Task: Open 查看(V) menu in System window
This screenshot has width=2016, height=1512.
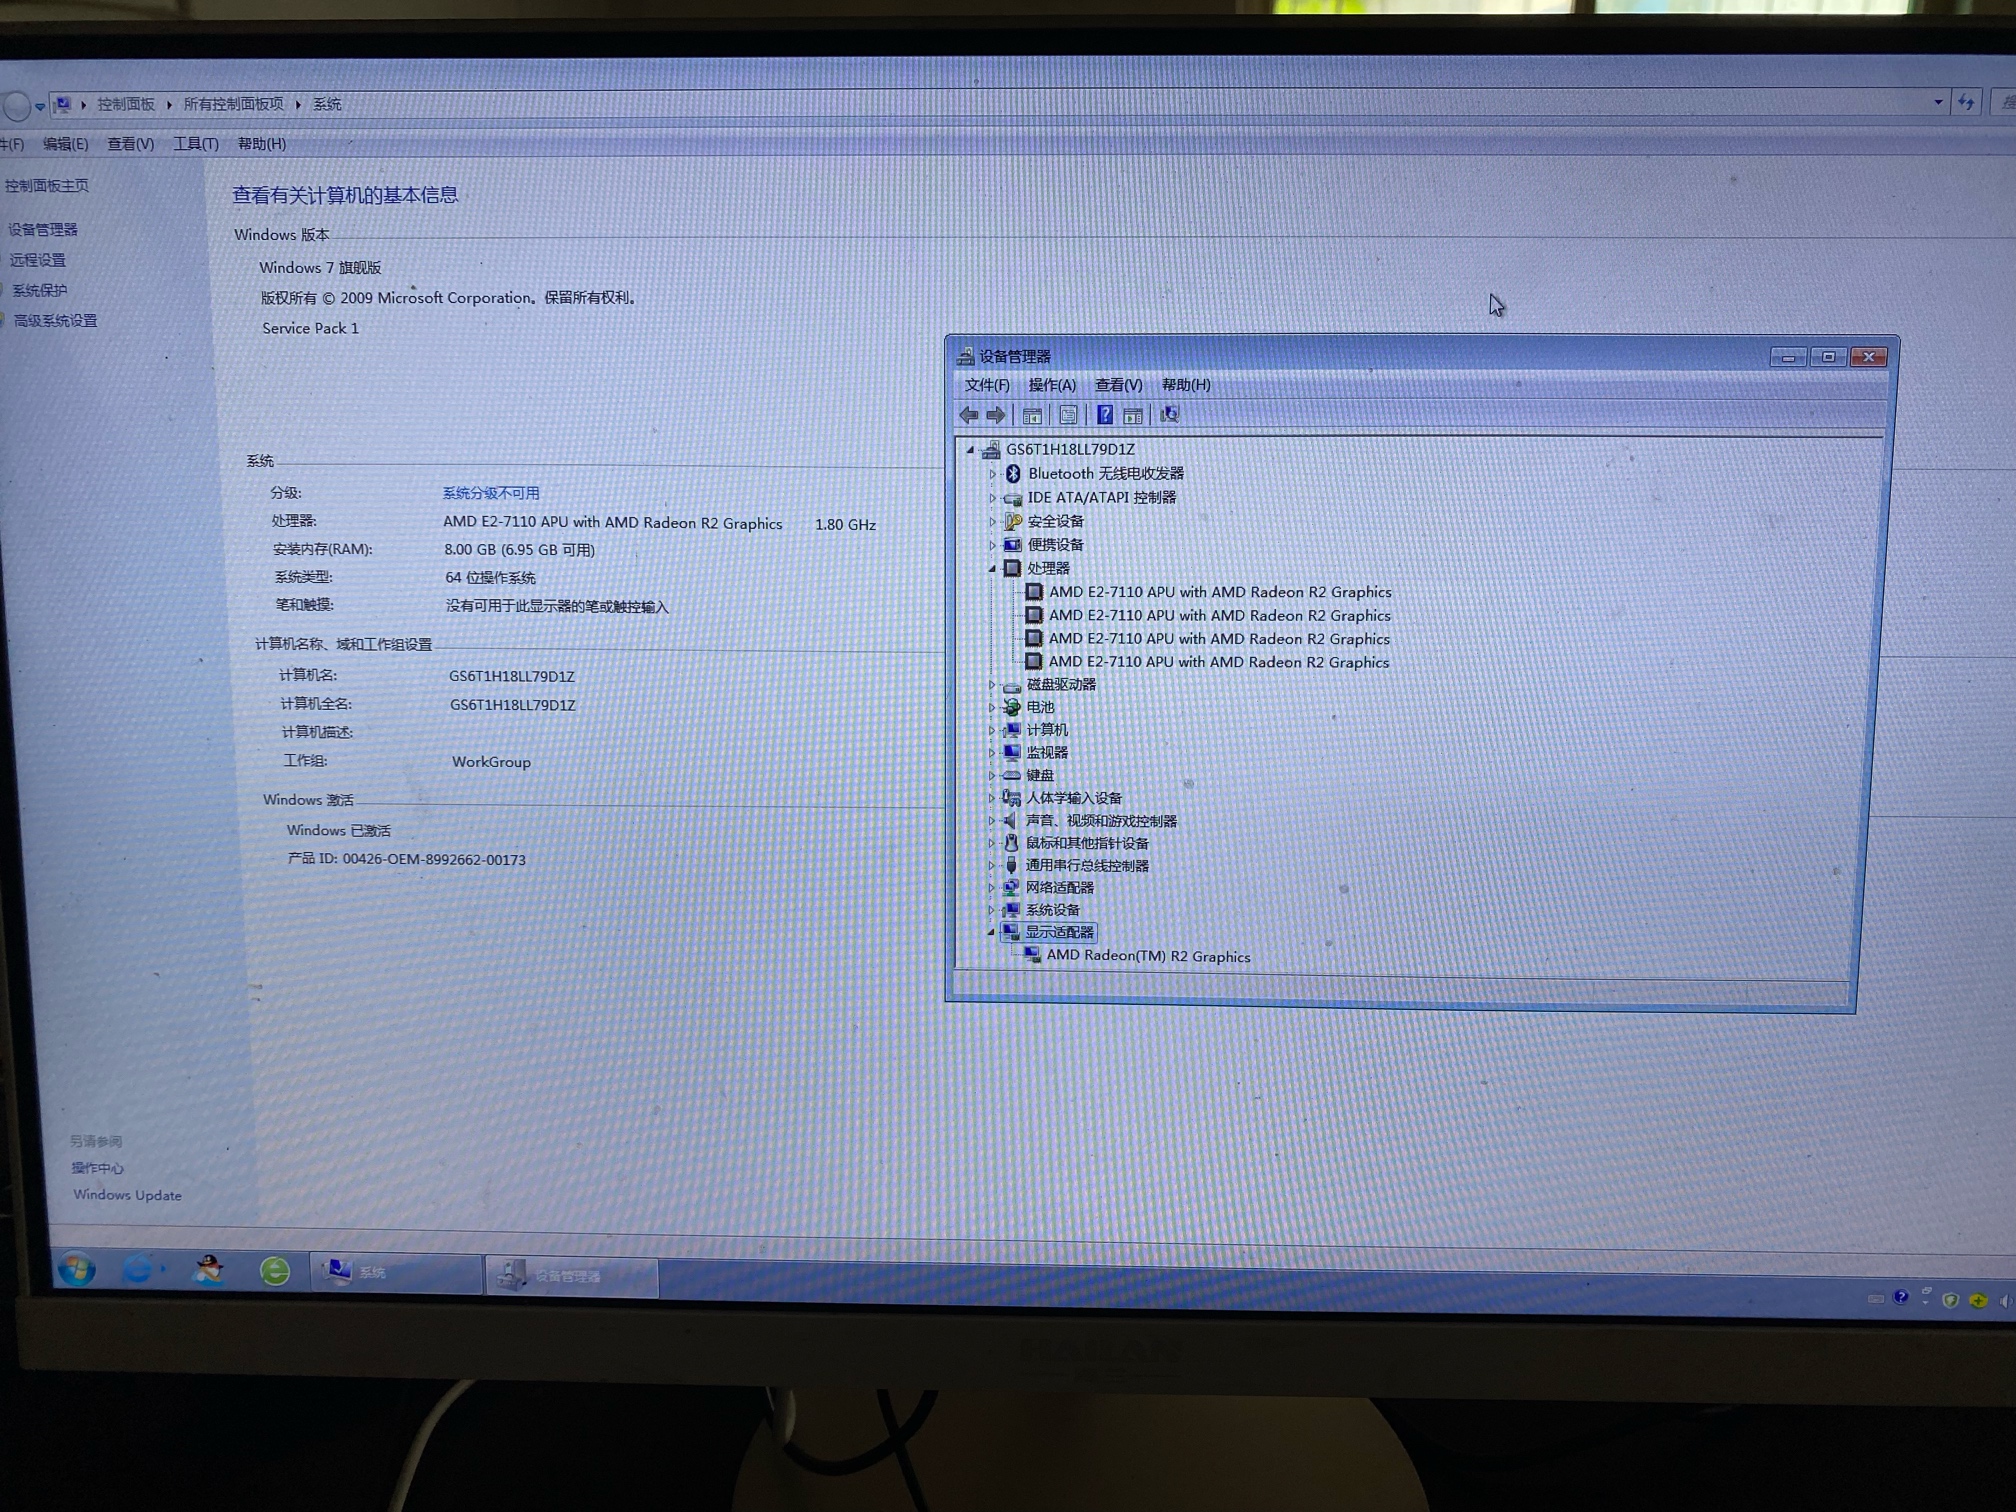Action: click(131, 144)
